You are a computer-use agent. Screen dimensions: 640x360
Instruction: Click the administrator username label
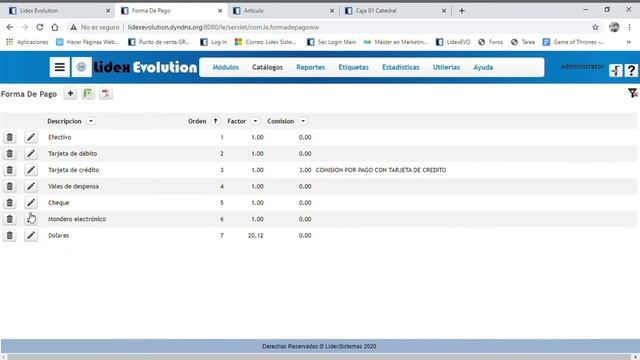[x=582, y=66]
